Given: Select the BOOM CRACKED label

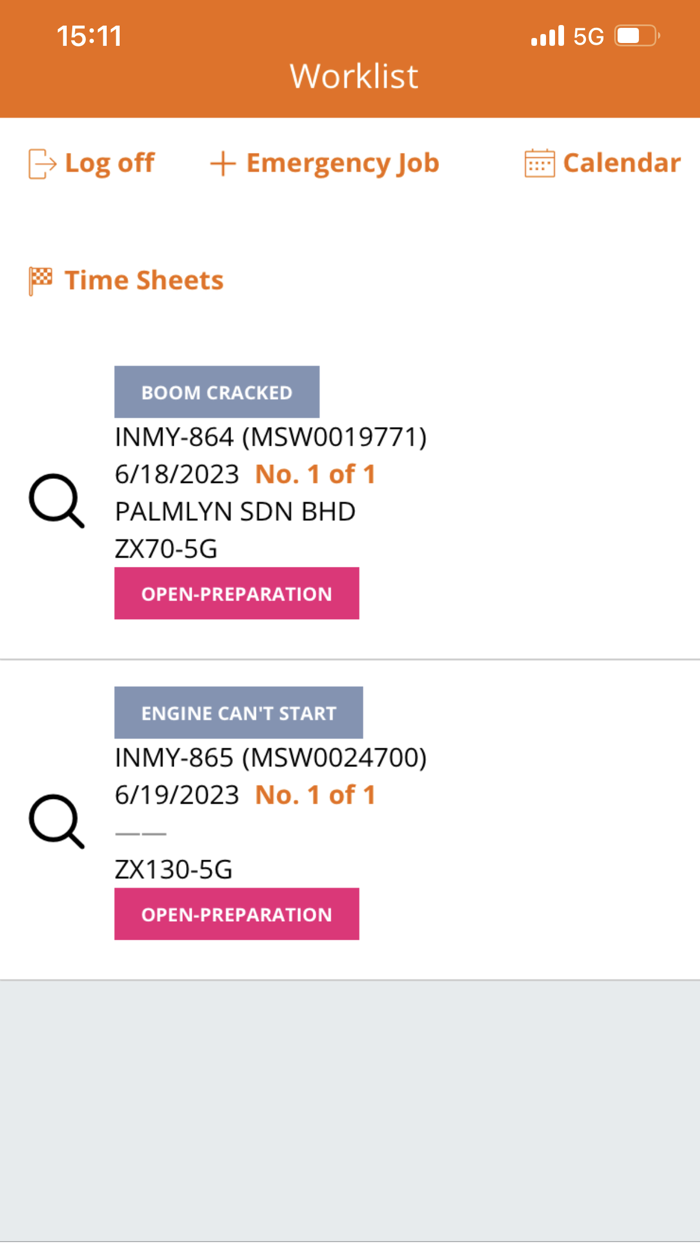Looking at the screenshot, I should (x=217, y=392).
